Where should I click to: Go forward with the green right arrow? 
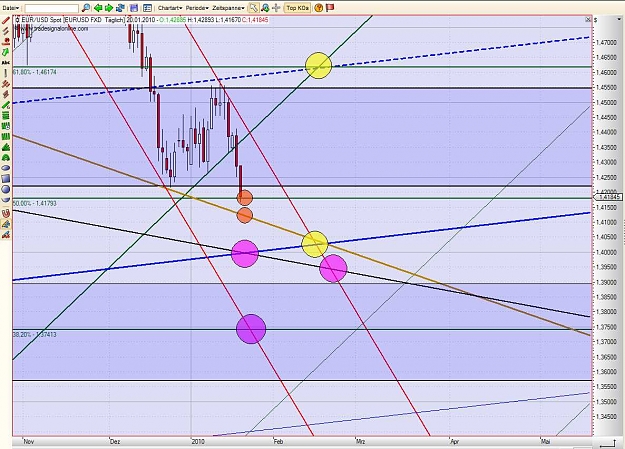coord(108,8)
